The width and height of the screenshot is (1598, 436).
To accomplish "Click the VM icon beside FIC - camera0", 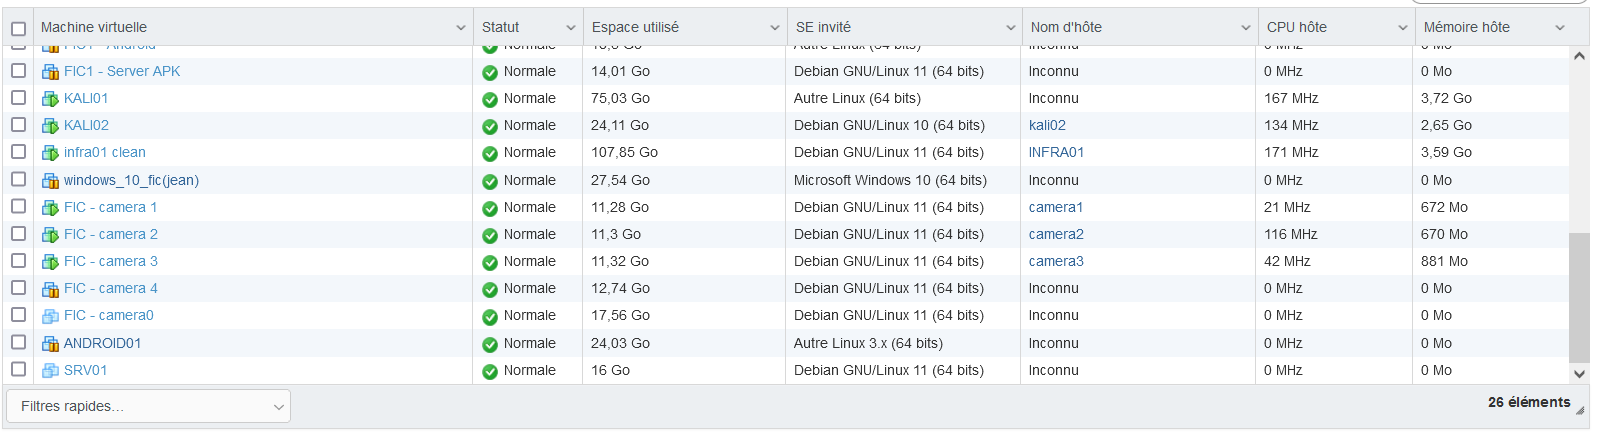I will click(x=50, y=316).
